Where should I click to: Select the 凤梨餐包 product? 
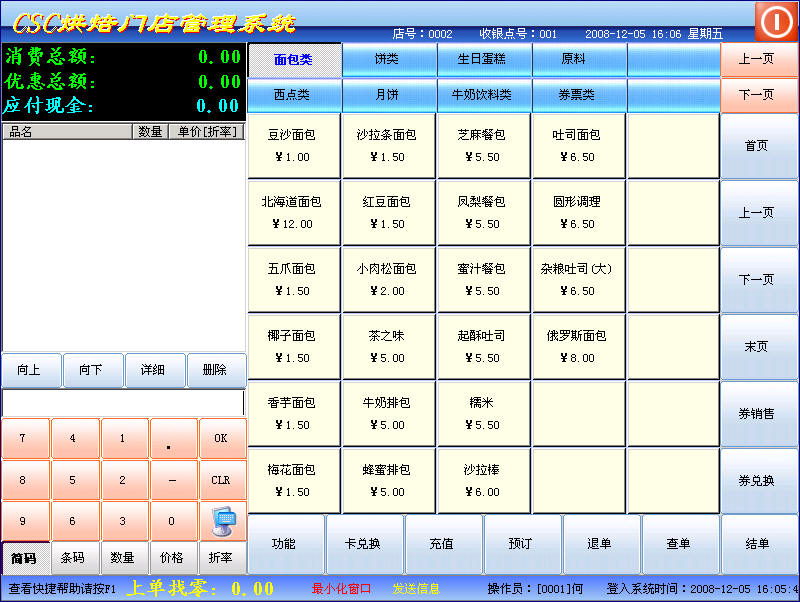tap(484, 213)
